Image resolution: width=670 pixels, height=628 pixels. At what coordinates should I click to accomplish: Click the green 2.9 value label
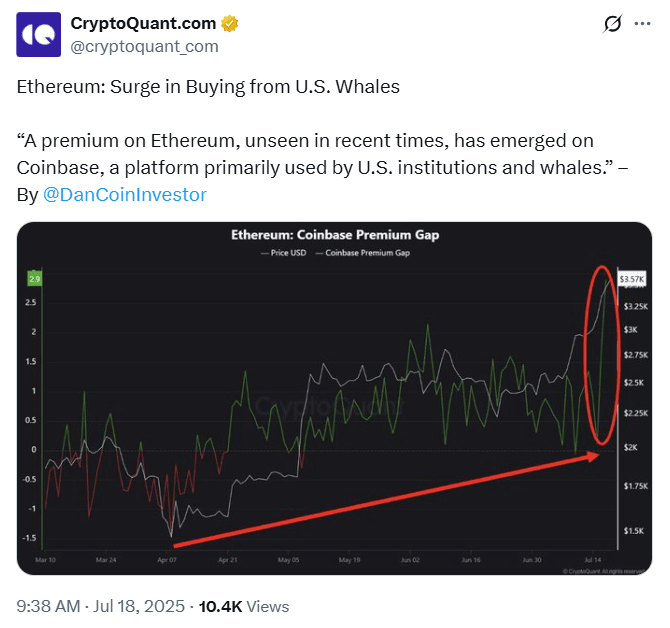pyautogui.click(x=35, y=279)
